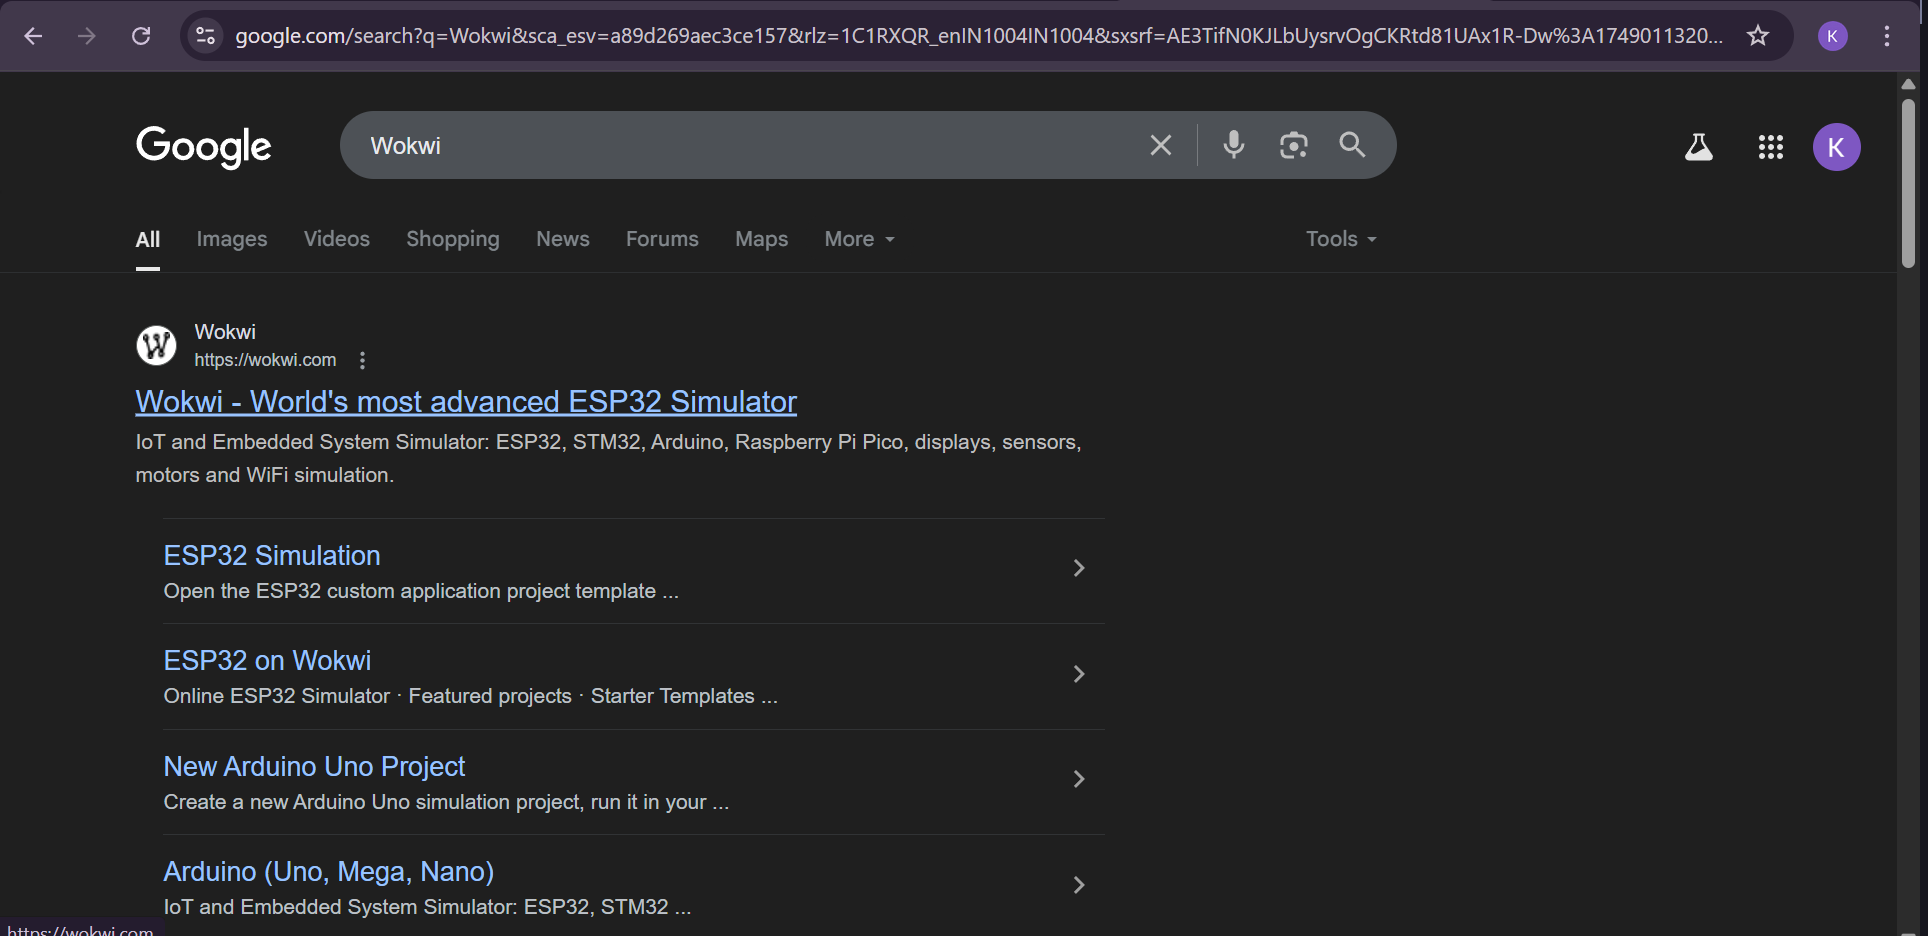This screenshot has width=1928, height=936.
Task: Click the page vertical scrollbar thumb
Action: (1908, 182)
